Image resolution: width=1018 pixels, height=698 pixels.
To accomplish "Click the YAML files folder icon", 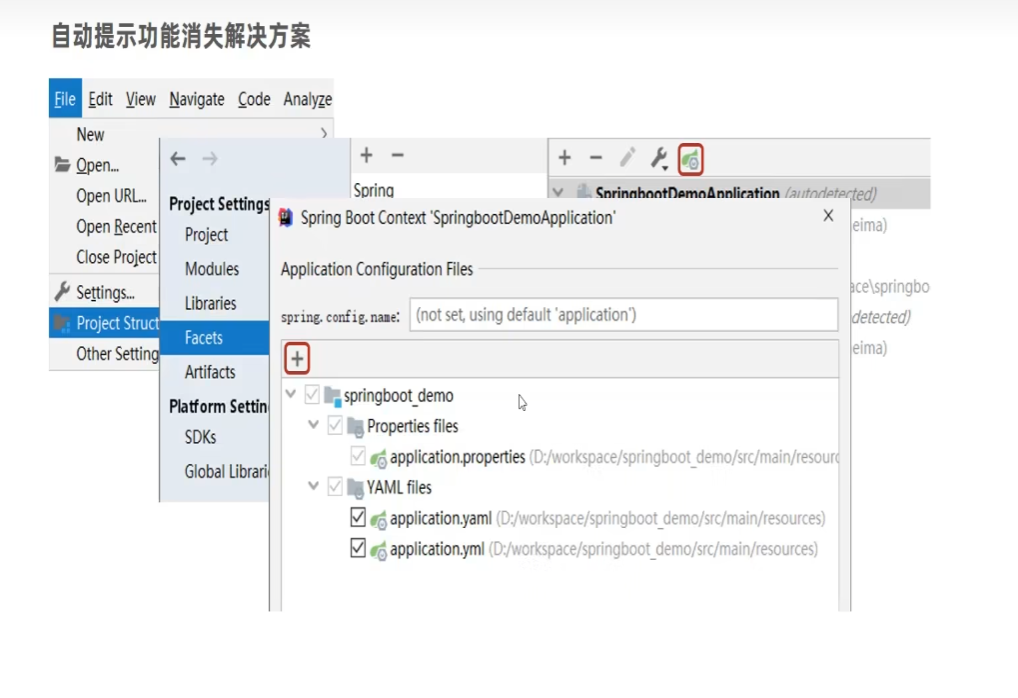I will point(356,488).
